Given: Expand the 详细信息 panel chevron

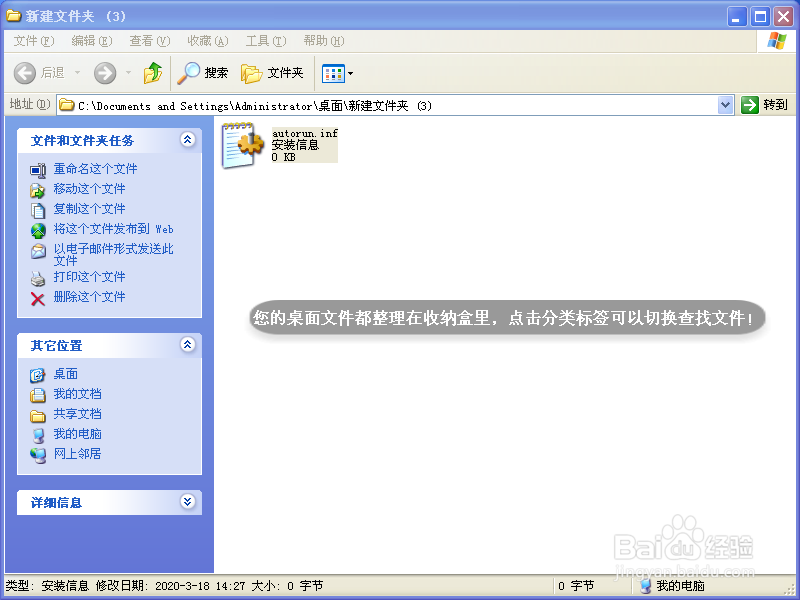Looking at the screenshot, I should (187, 502).
